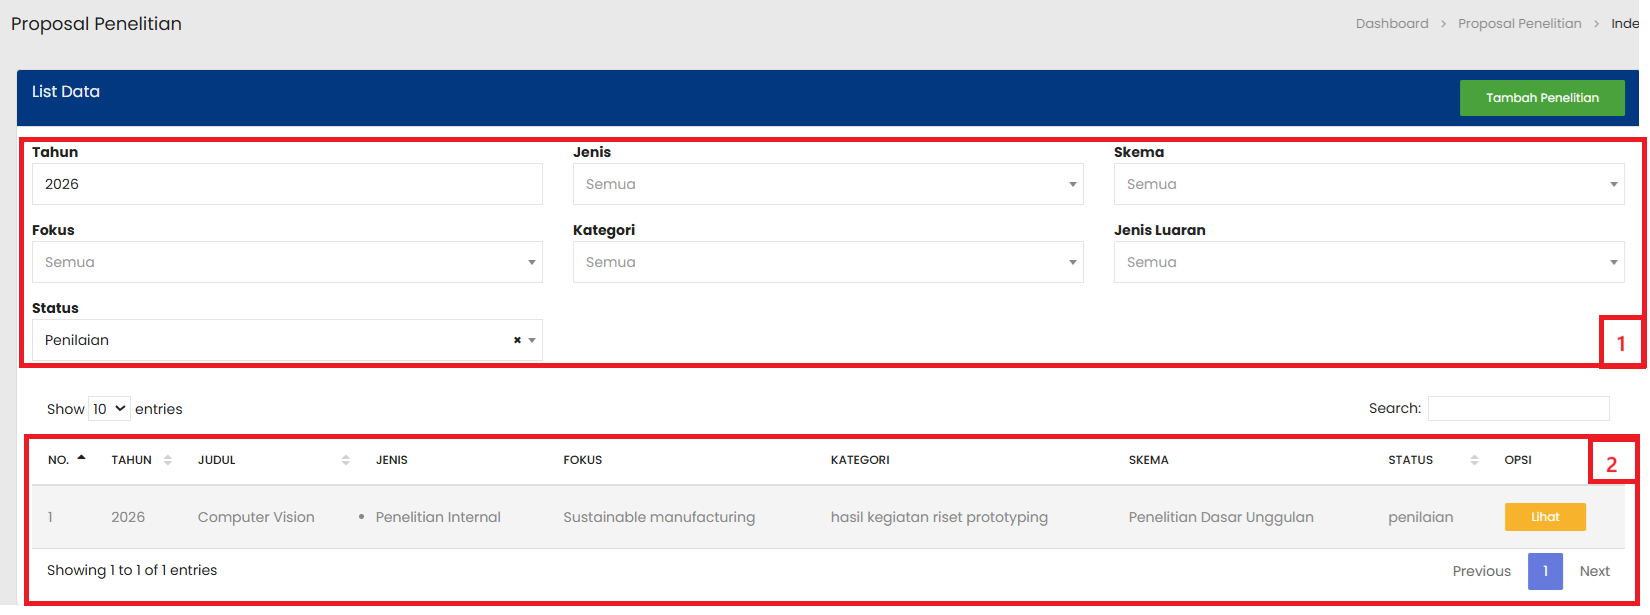This screenshot has width=1650, height=615.
Task: Open the Kategori filter dropdown
Action: coord(827,262)
